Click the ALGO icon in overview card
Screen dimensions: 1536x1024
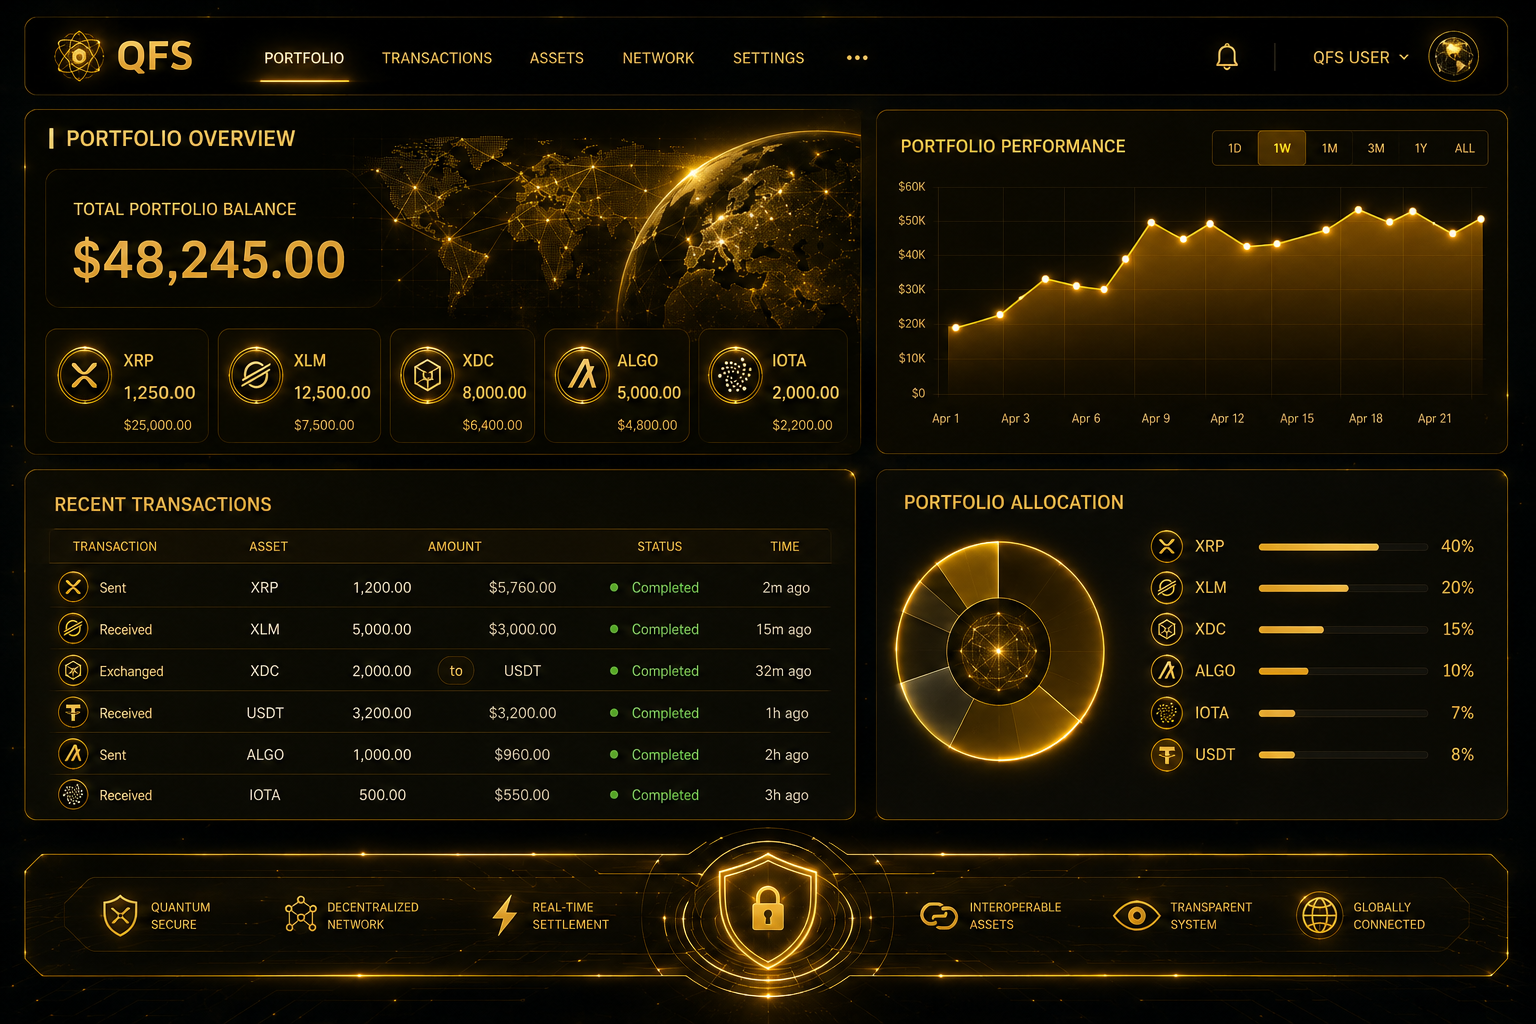pos(582,375)
